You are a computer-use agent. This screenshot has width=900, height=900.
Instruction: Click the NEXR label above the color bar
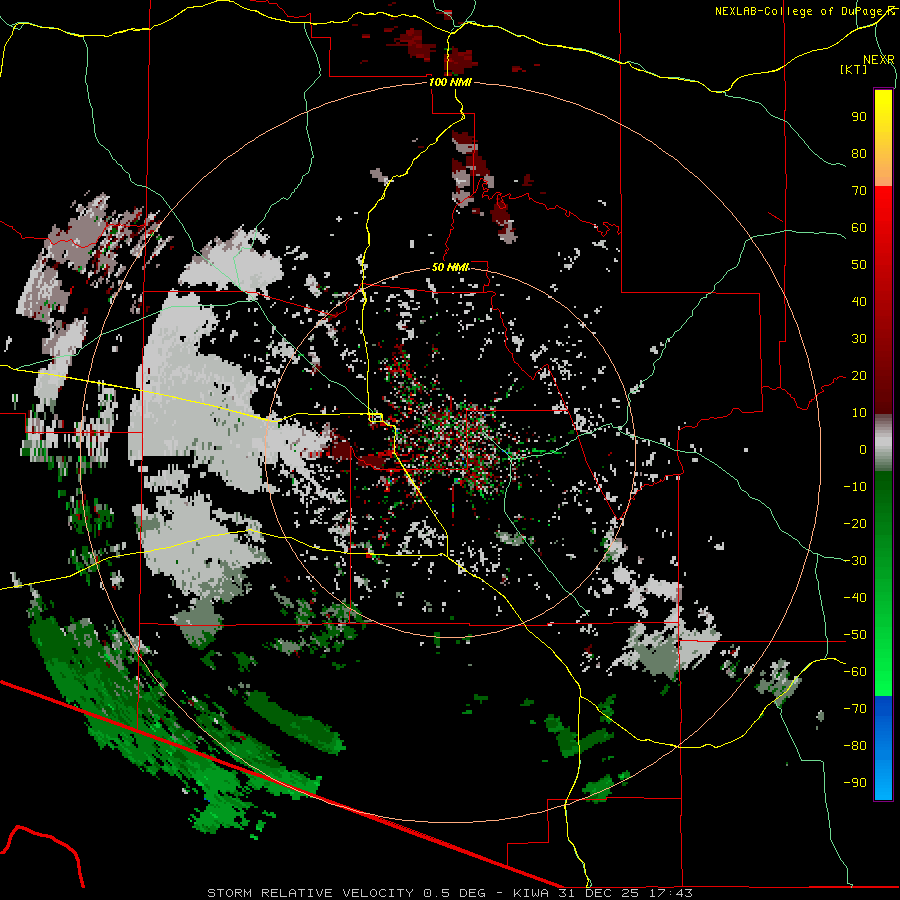coord(879,60)
